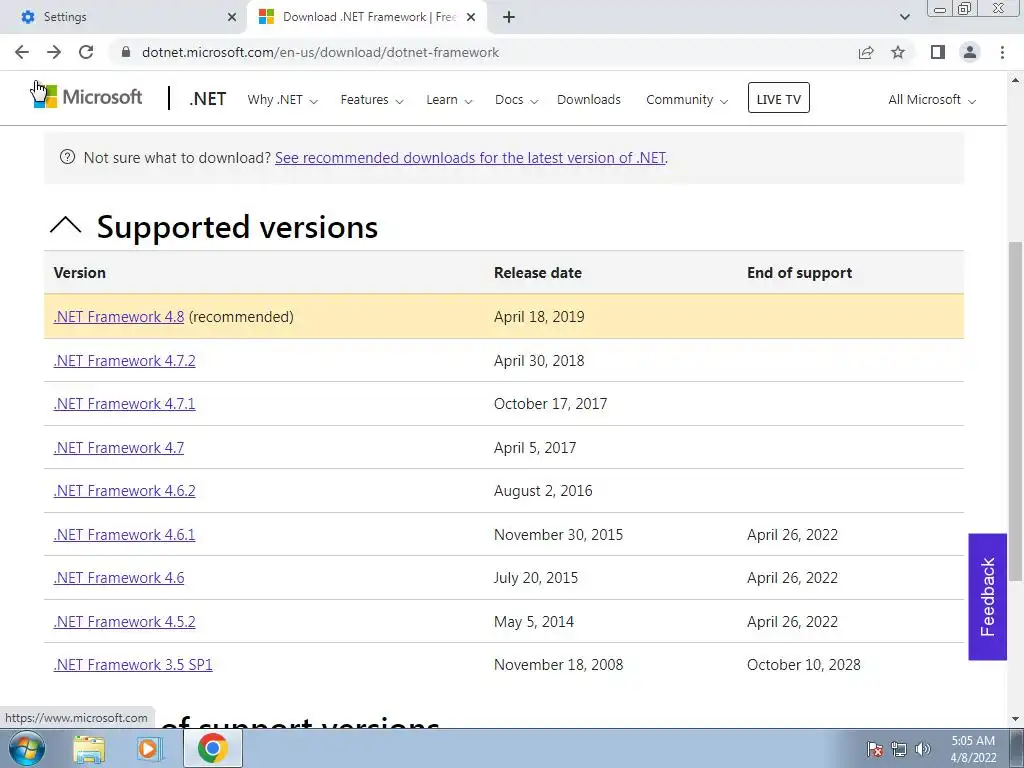Go forward in browser history
Screen dimensions: 1024x768
point(54,52)
